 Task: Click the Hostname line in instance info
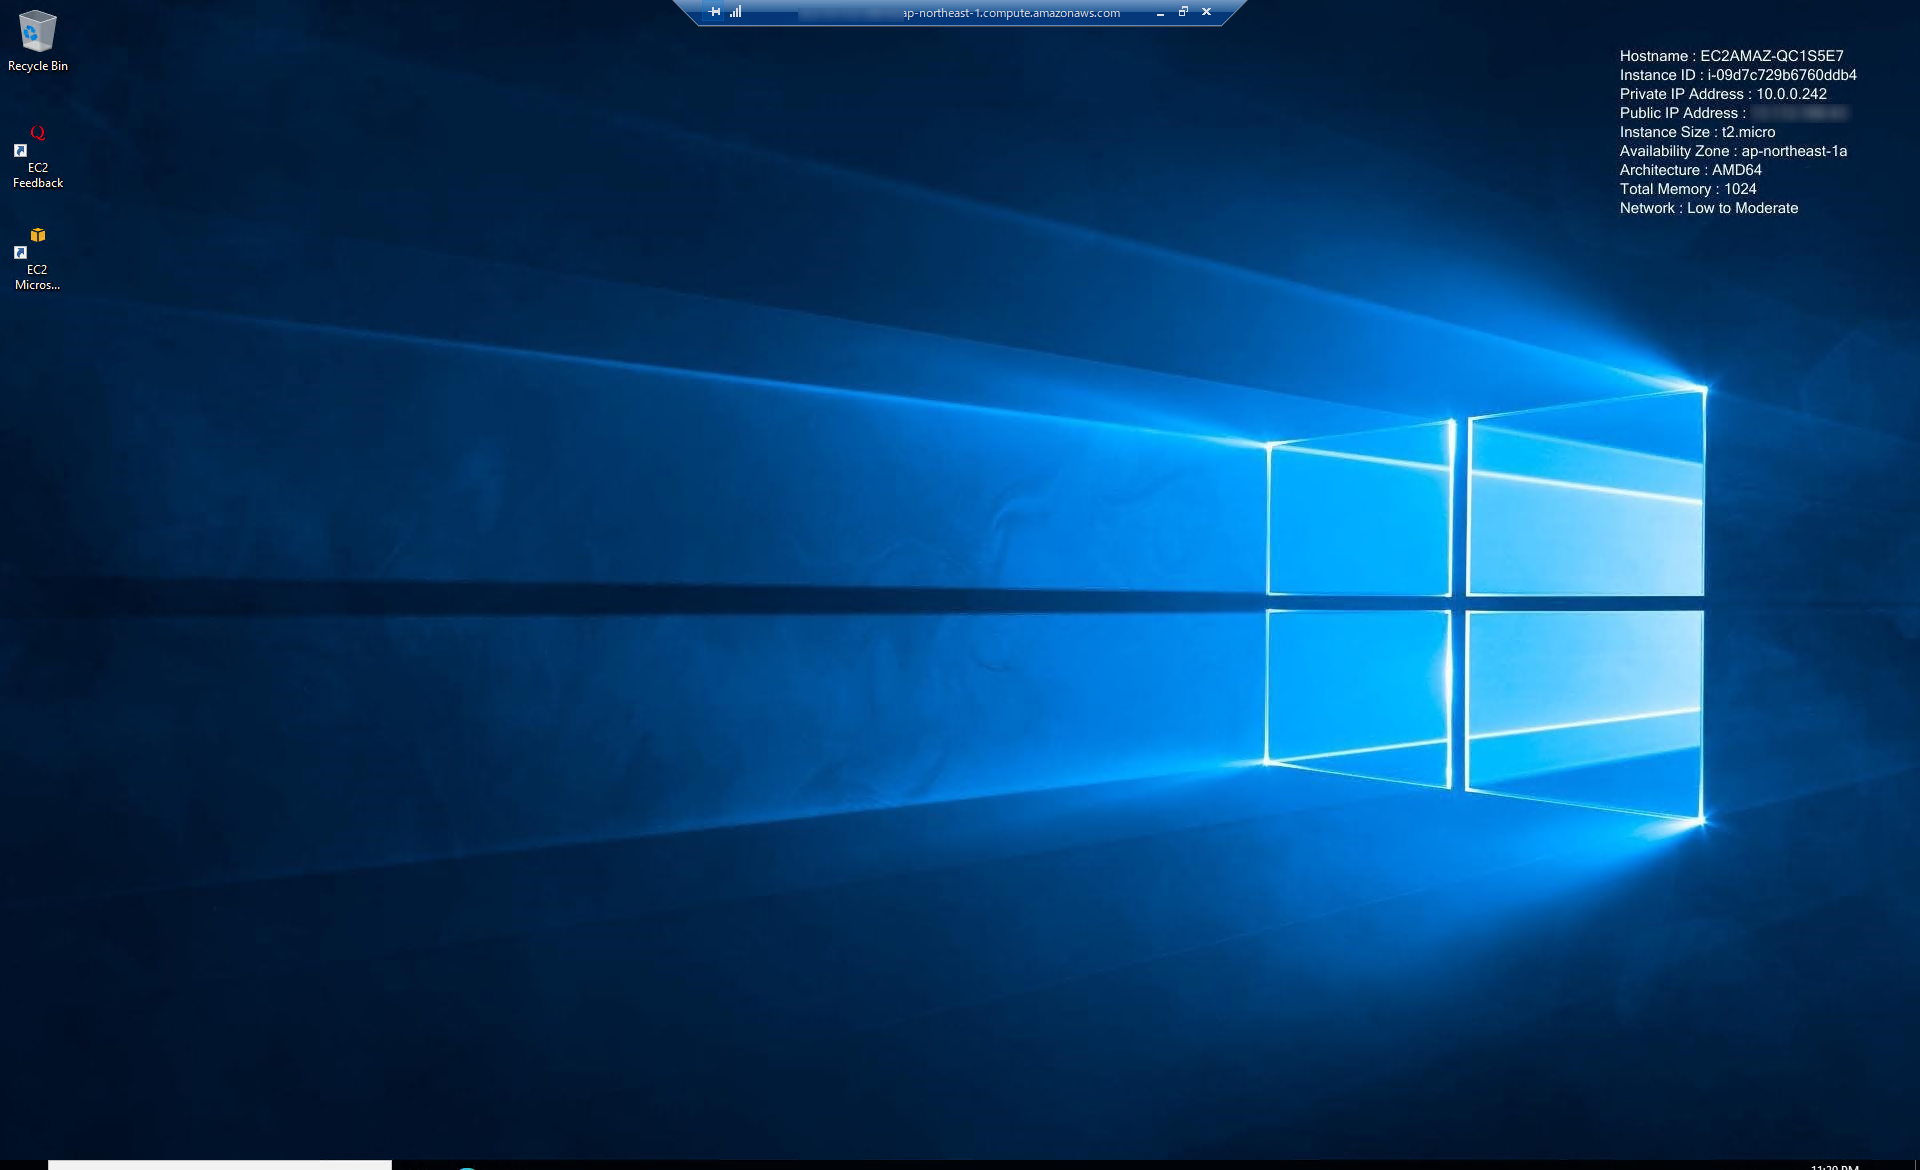coord(1731,56)
